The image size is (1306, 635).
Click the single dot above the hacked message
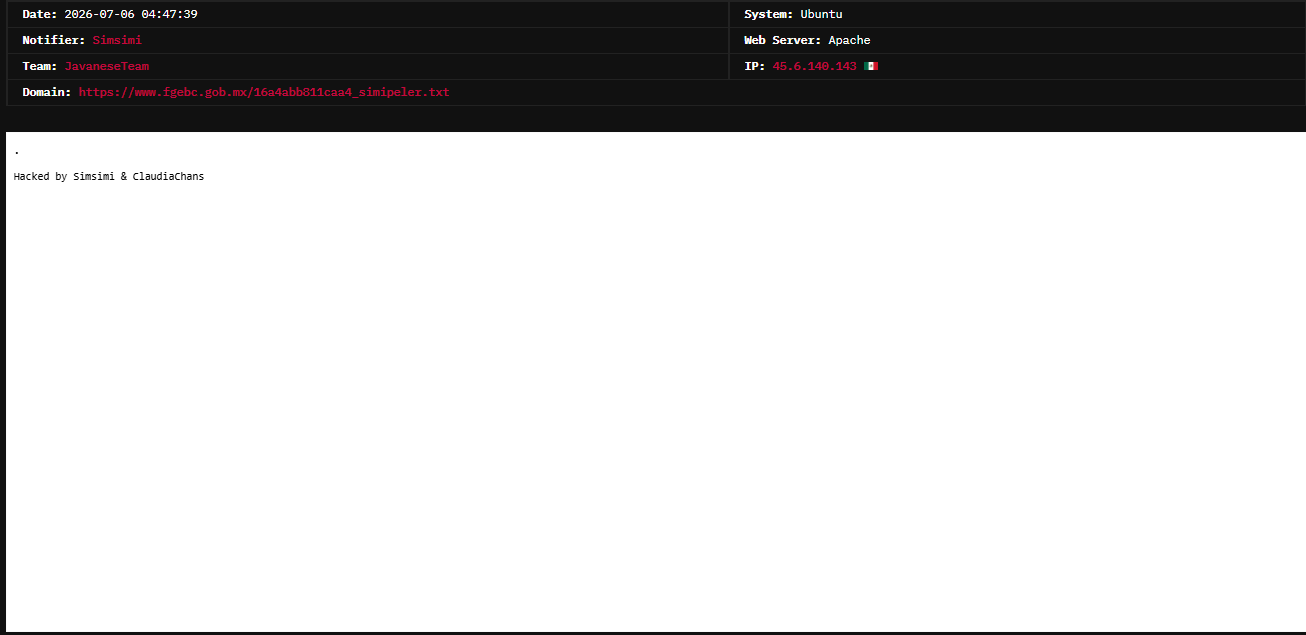tap(17, 152)
